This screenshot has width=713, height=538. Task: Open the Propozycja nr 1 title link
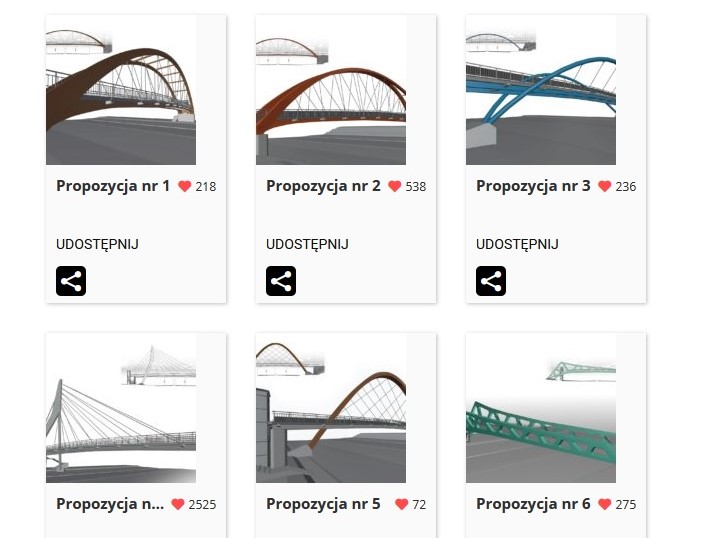[113, 186]
